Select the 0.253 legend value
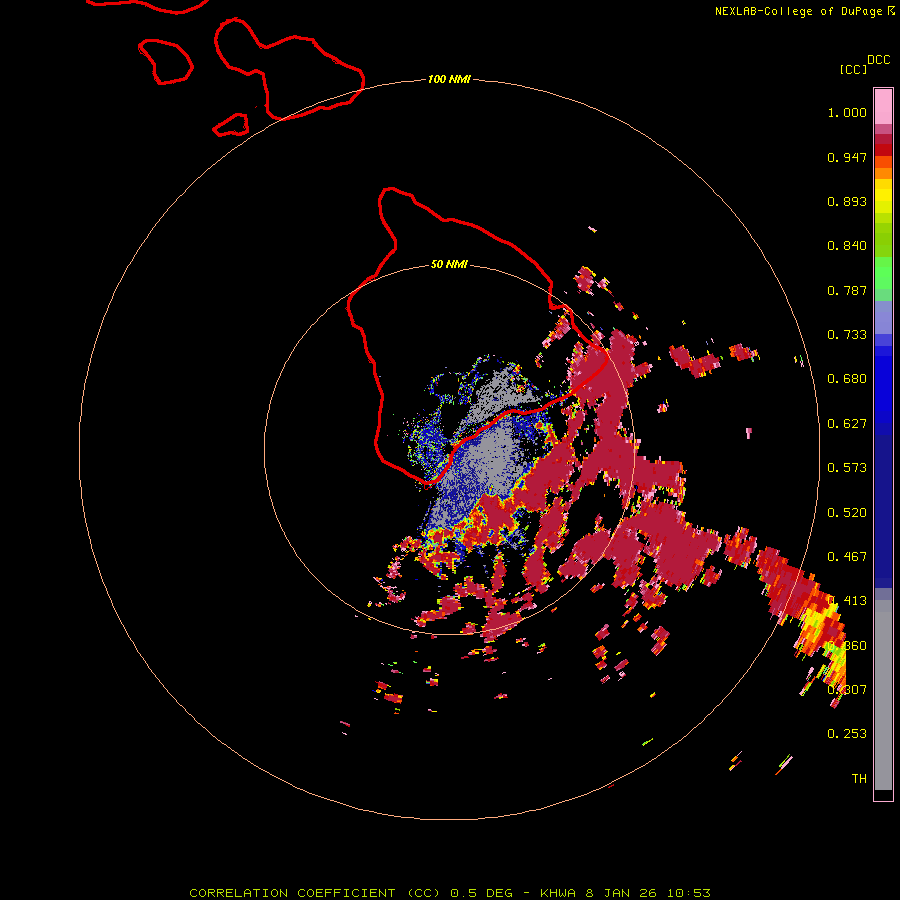The height and width of the screenshot is (900, 900). click(847, 734)
